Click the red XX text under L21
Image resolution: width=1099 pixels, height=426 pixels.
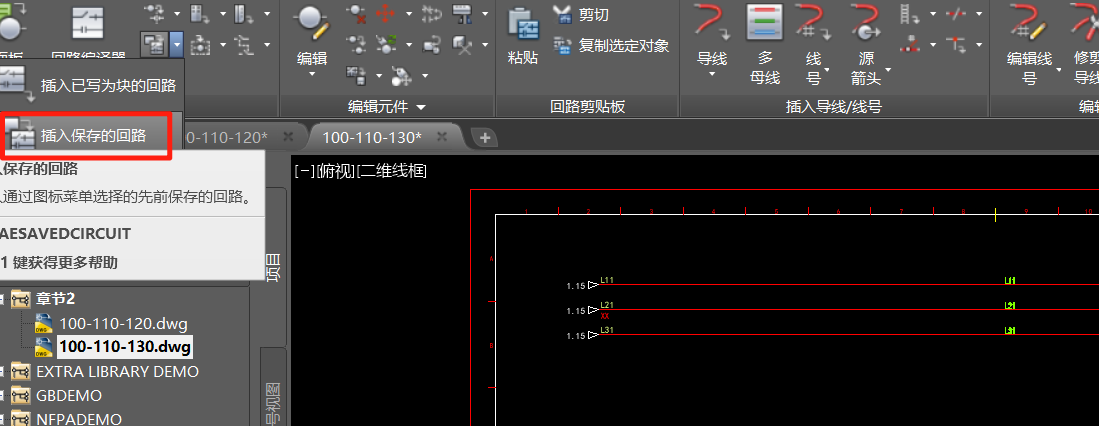[605, 316]
